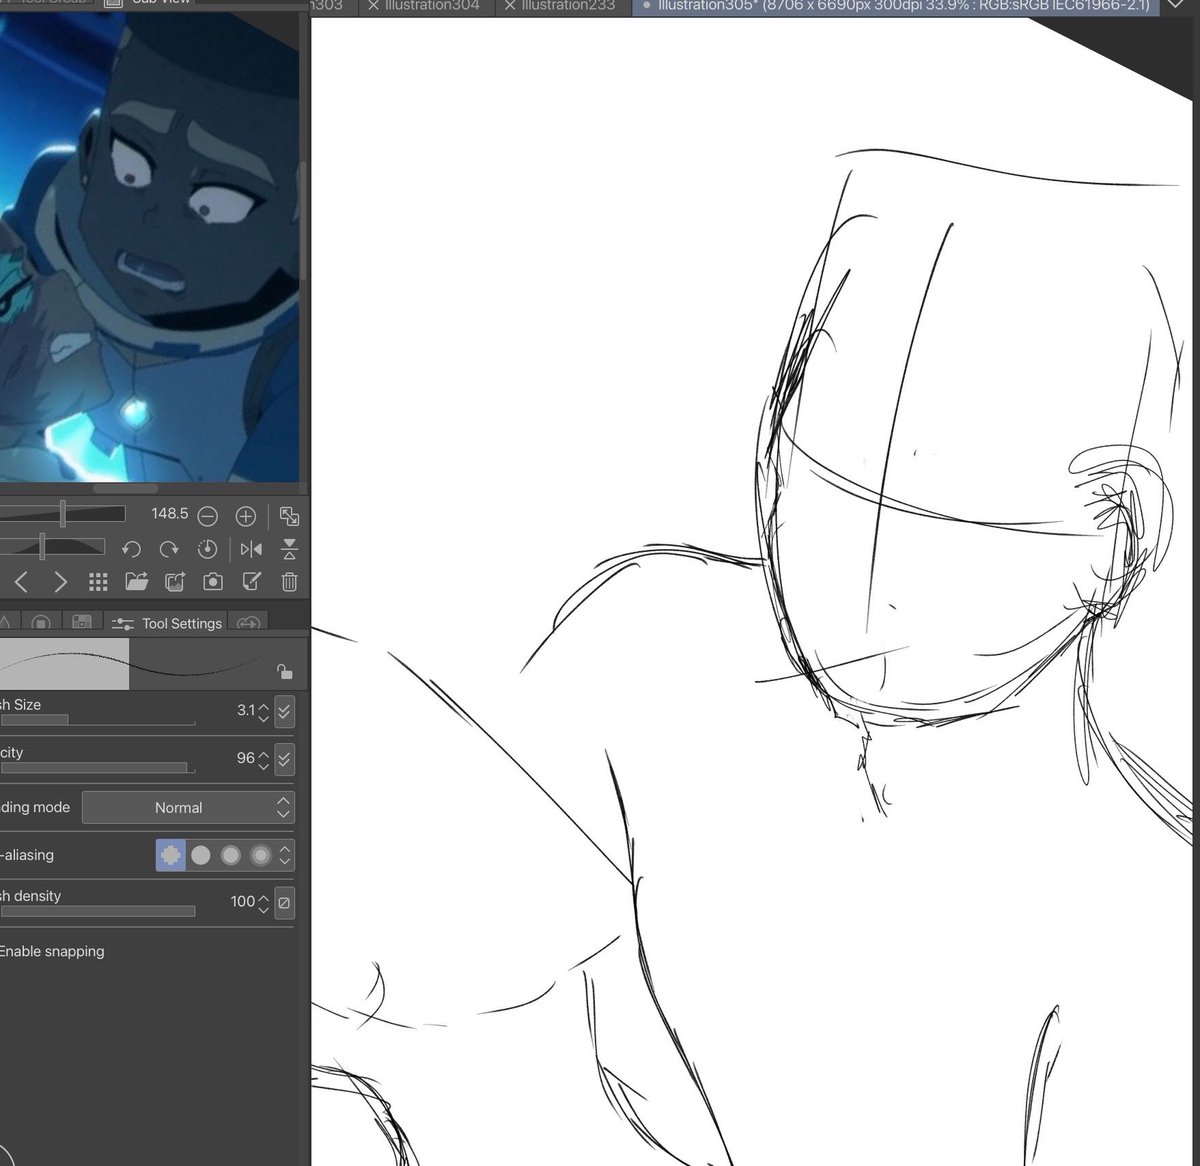Click the brush stroke preview
This screenshot has height=1166, width=1200.
(138, 664)
